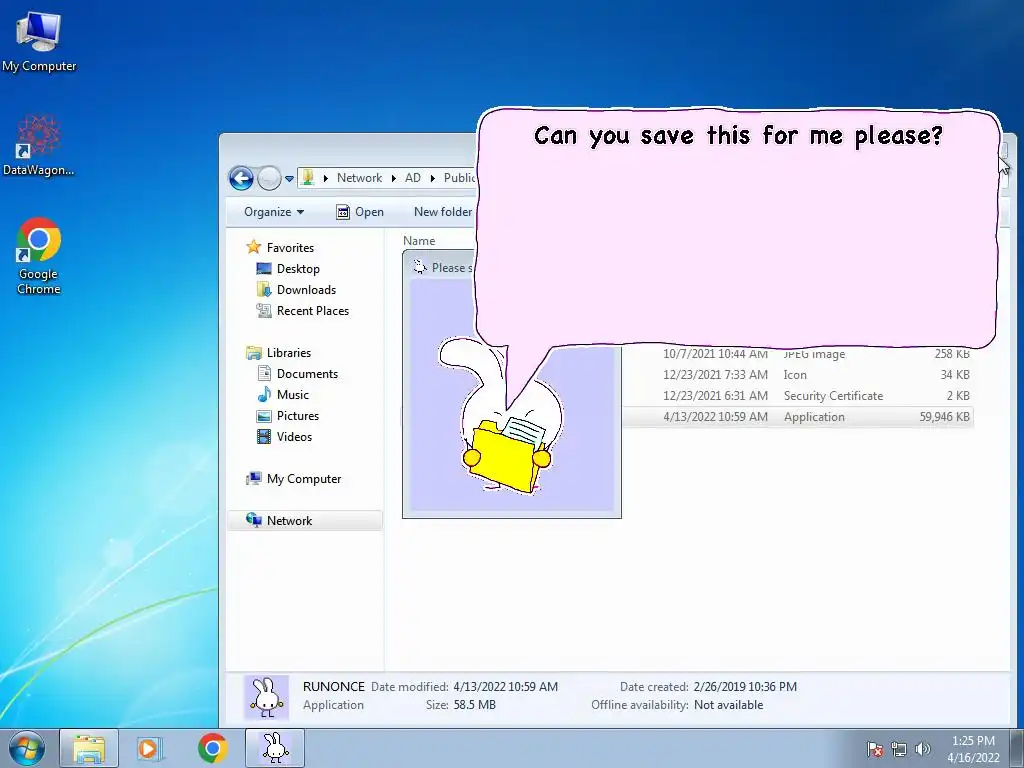Click Offline availability Not available value
Image resolution: width=1024 pixels, height=768 pixels.
[728, 705]
